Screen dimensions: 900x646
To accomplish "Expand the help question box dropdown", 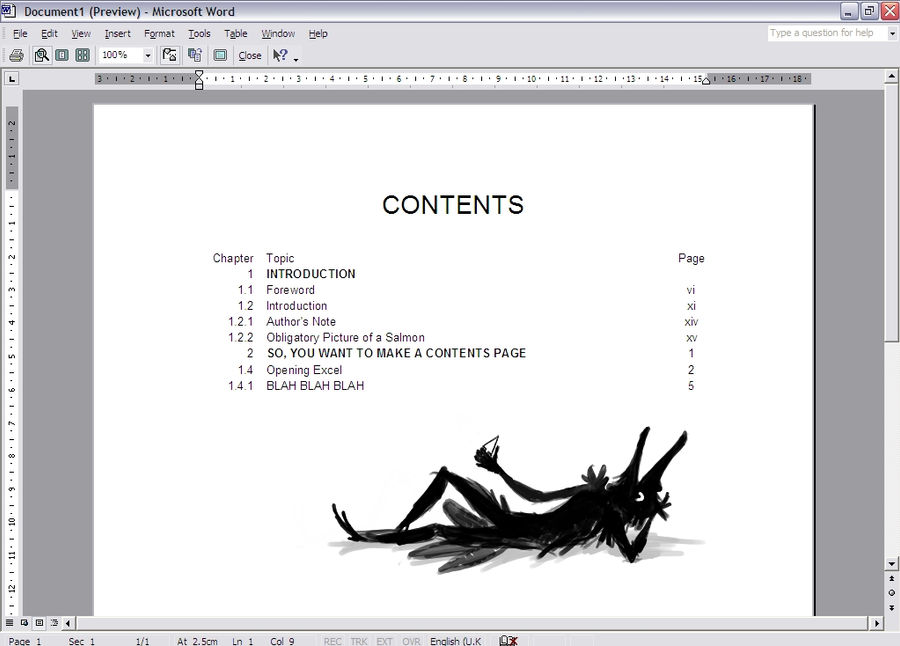I will [x=892, y=33].
